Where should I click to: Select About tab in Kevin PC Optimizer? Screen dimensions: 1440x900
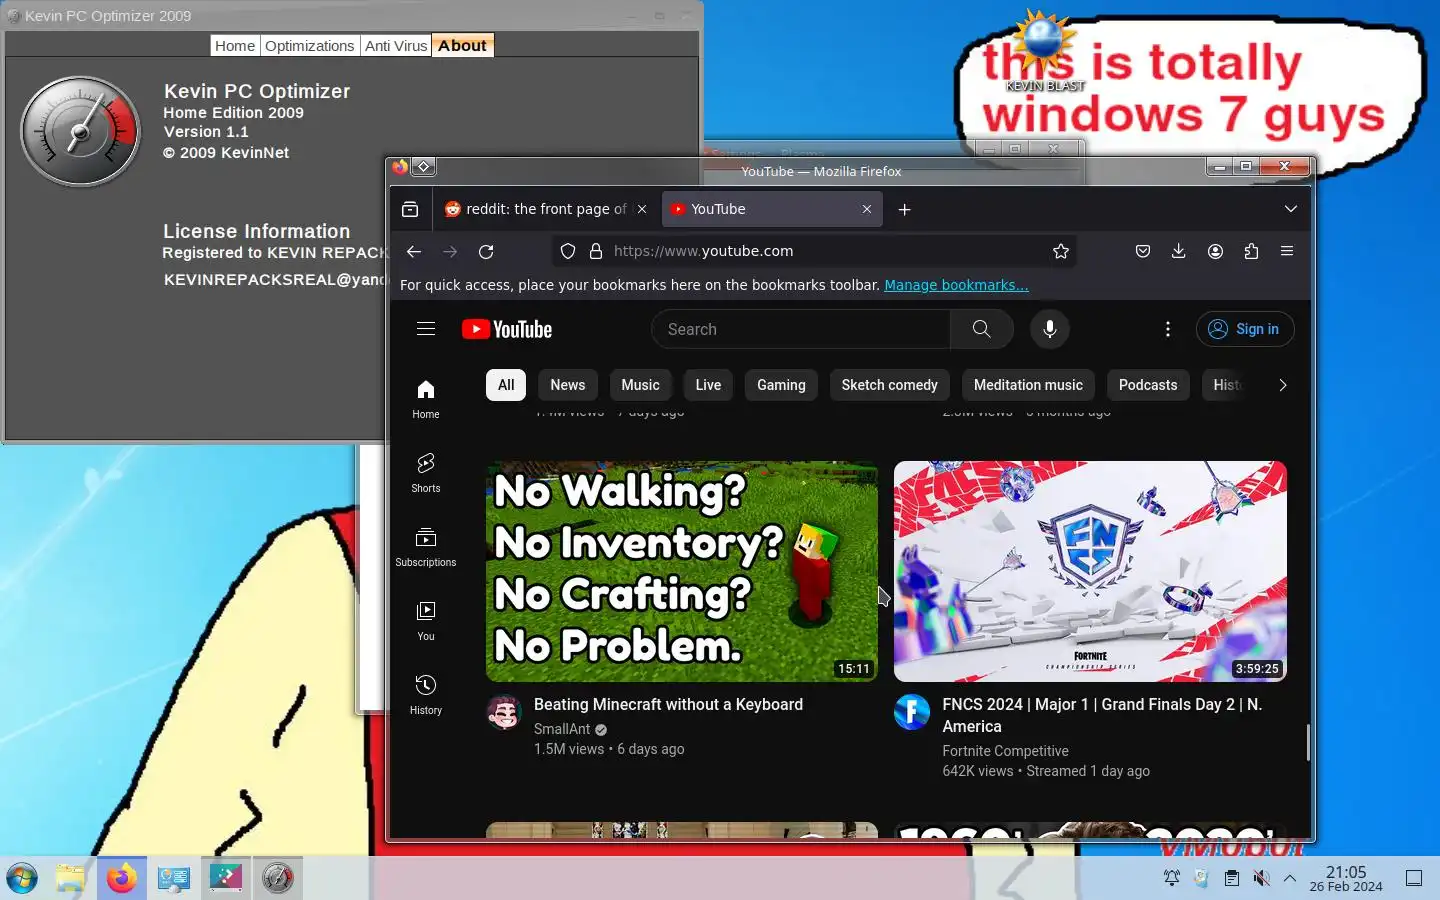462,46
